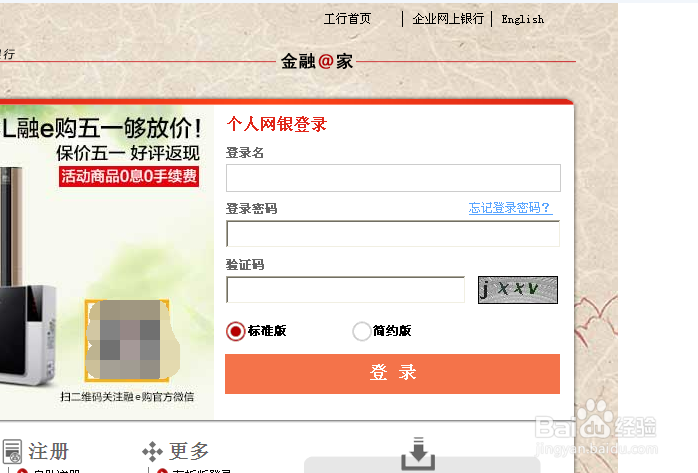
Task: Click the 金融@家 logo
Action: [x=317, y=61]
